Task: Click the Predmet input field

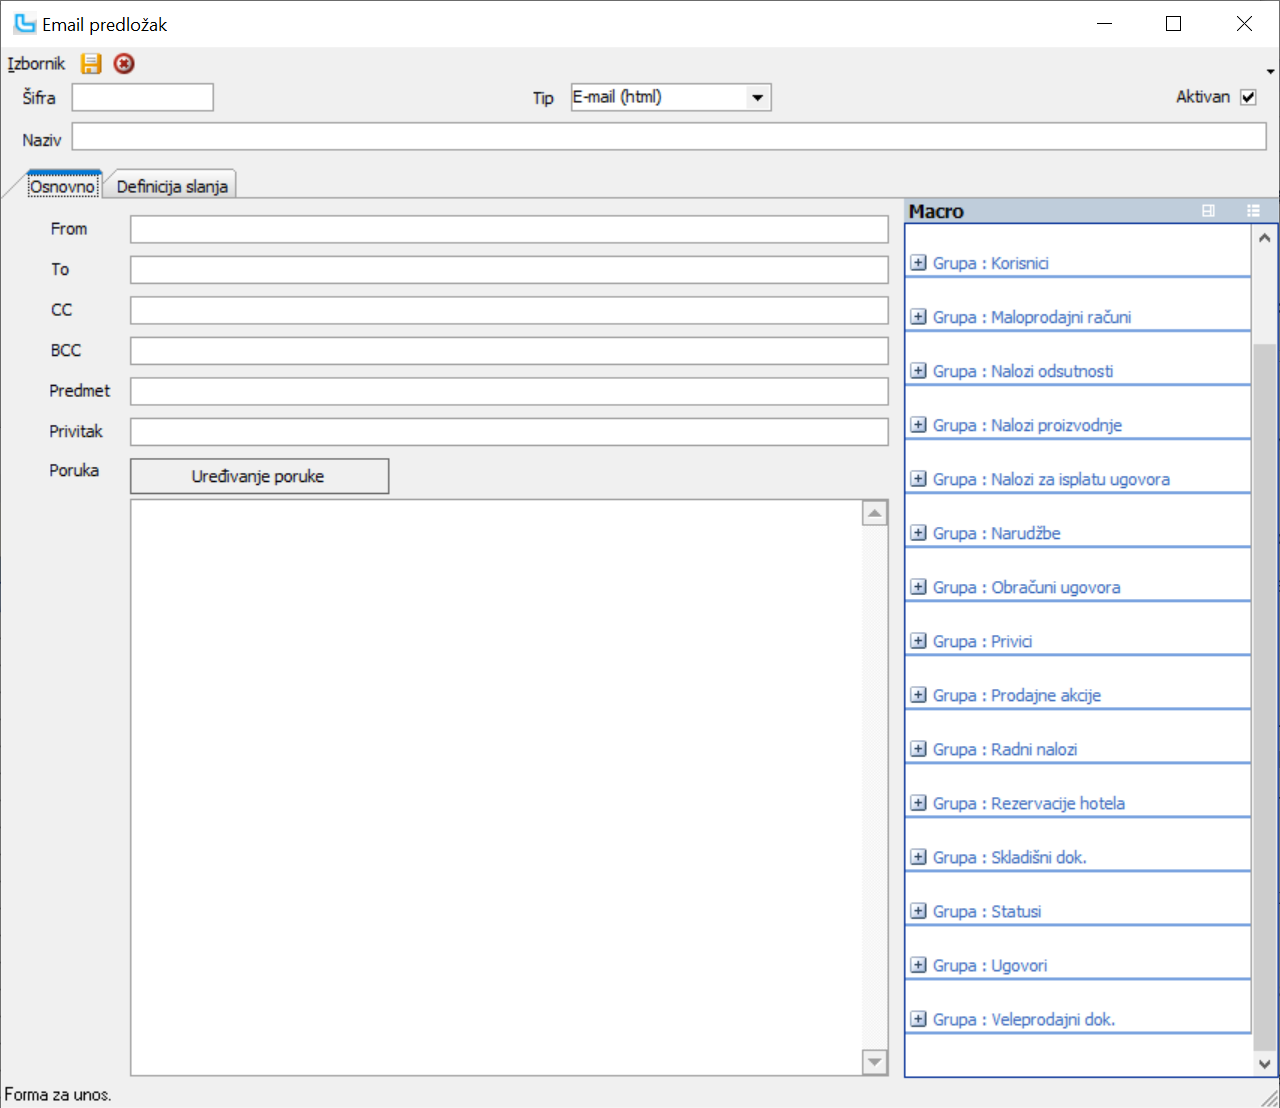Action: (509, 391)
